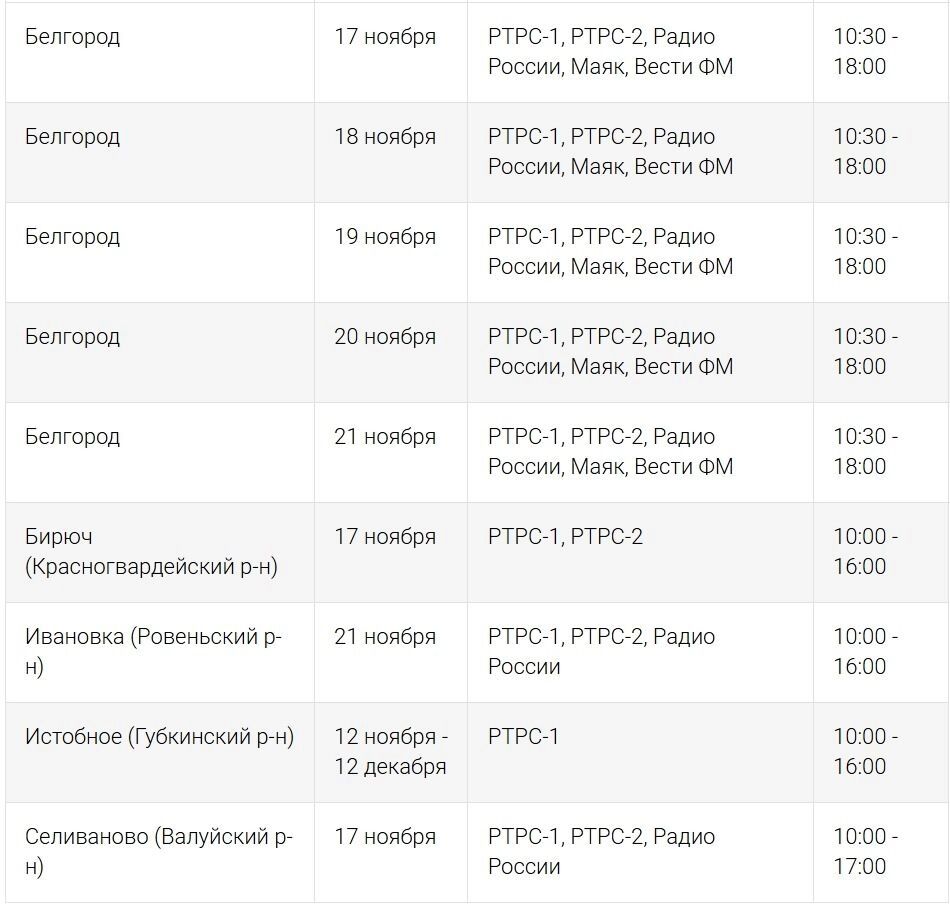Select the 'Селиваново (Валуйский р-н)' location cell
Viewport: 950px width, 904px height.
pyautogui.click(x=158, y=852)
